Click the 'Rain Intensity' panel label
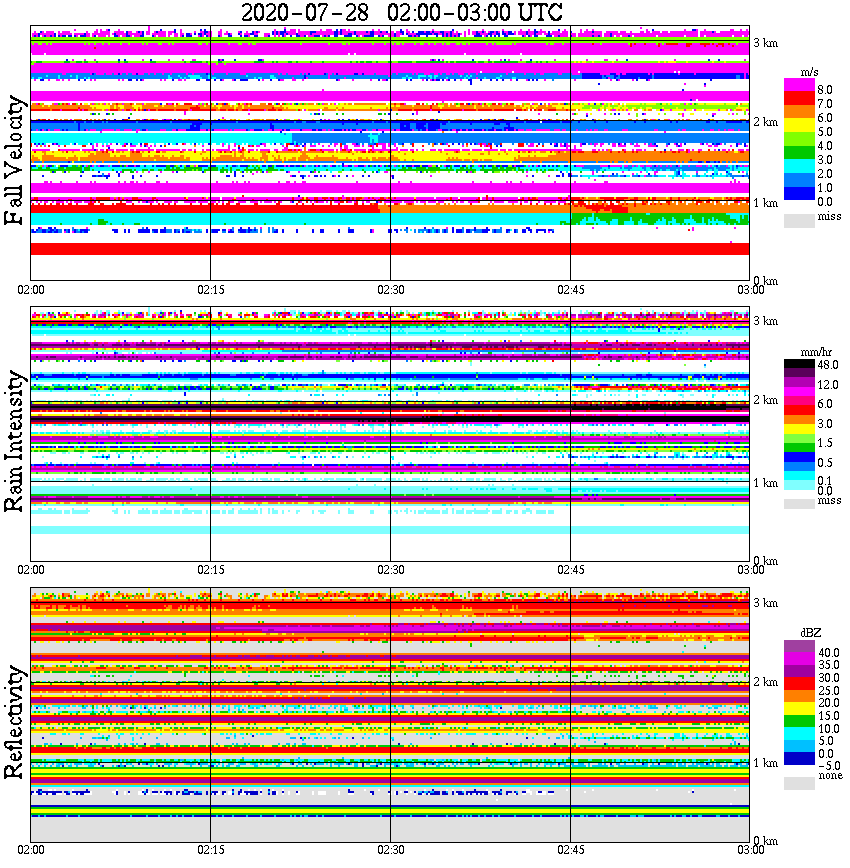The image size is (850, 868). pyautogui.click(x=15, y=441)
